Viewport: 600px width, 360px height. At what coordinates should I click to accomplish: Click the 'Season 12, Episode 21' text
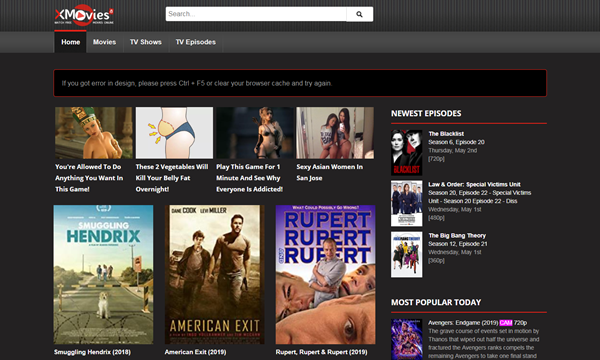(x=458, y=244)
